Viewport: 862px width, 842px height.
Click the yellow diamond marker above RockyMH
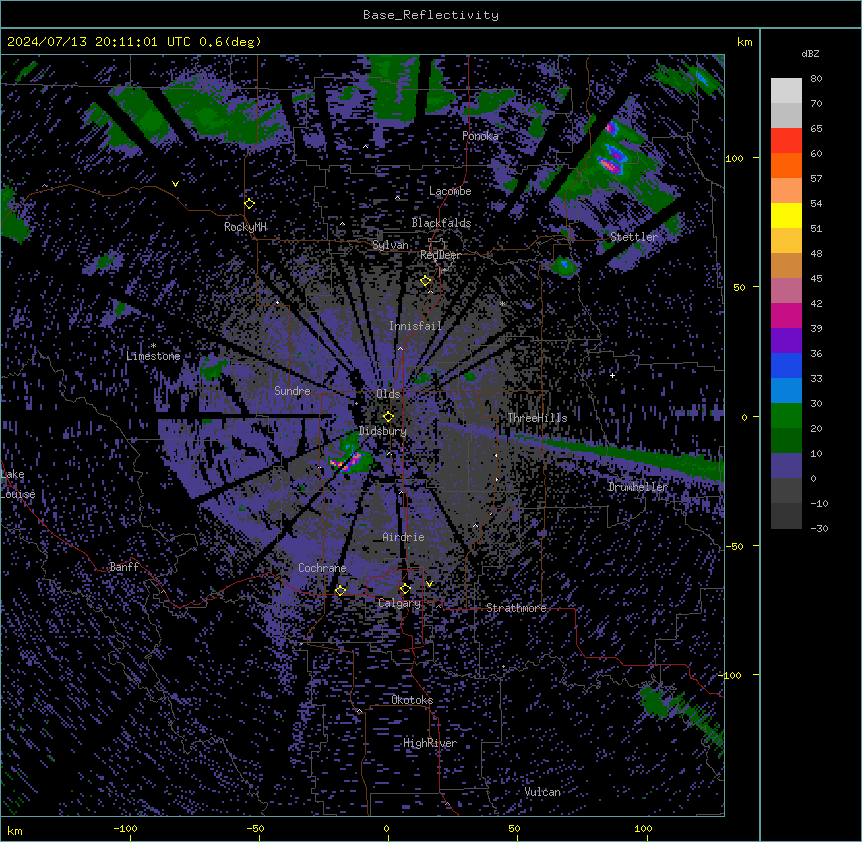[249, 204]
